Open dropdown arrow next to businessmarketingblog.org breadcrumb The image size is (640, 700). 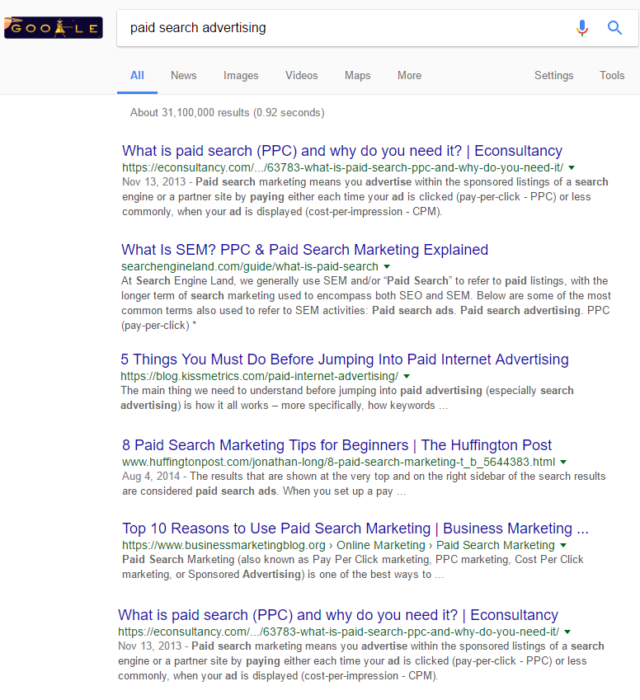tap(563, 545)
